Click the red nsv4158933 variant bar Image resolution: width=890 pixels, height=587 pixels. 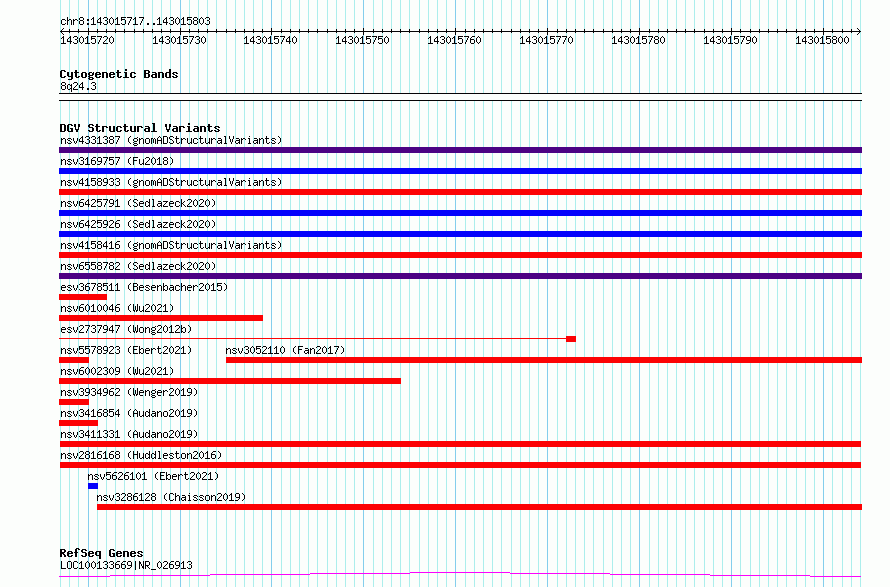[460, 192]
